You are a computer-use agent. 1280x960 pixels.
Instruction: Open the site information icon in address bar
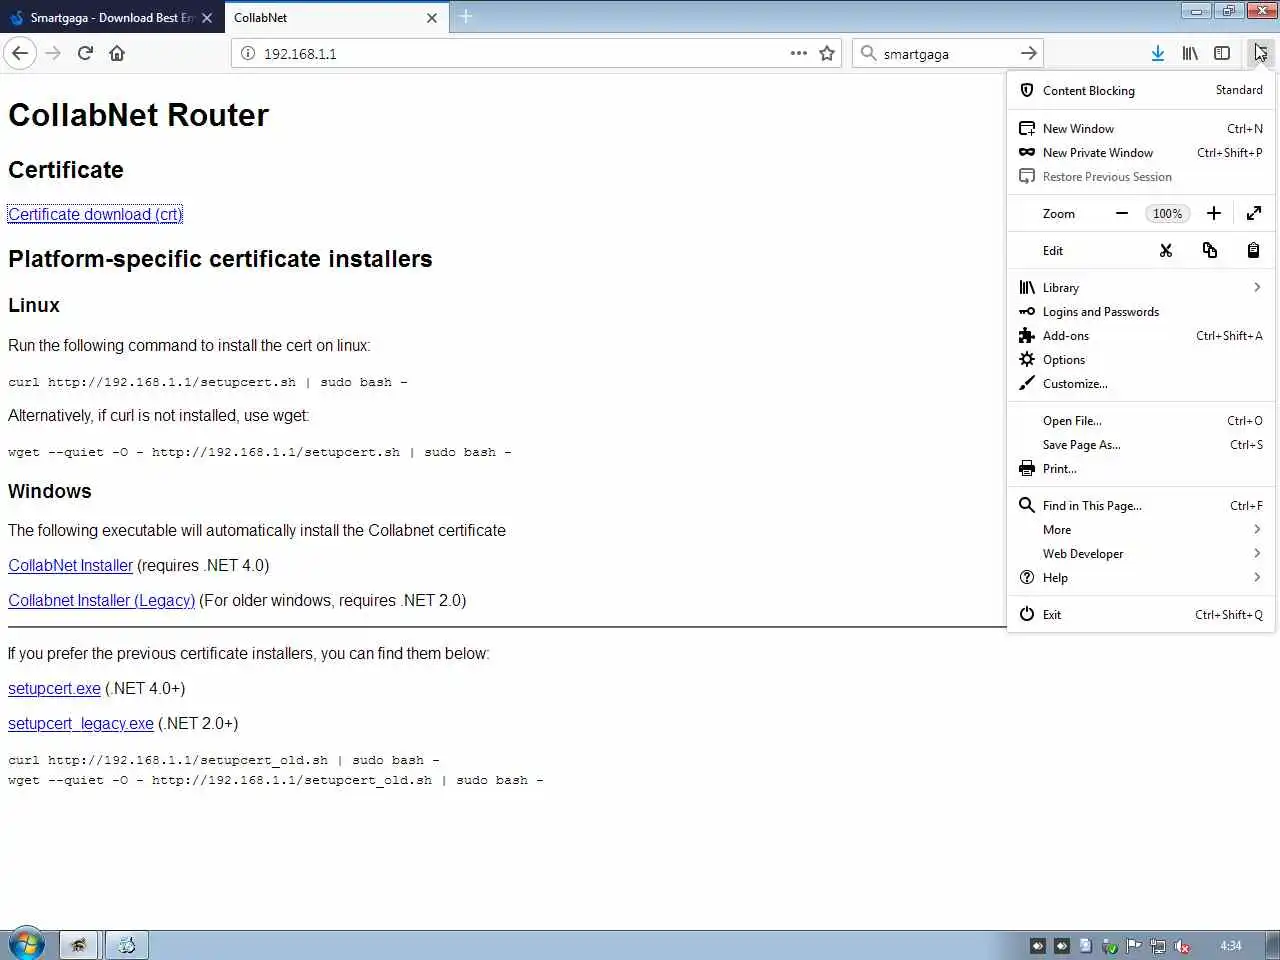(248, 53)
